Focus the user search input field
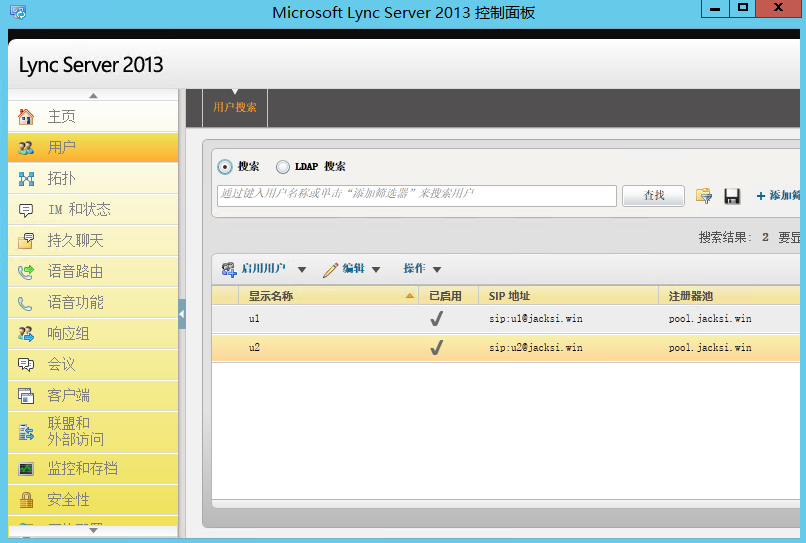 417,196
